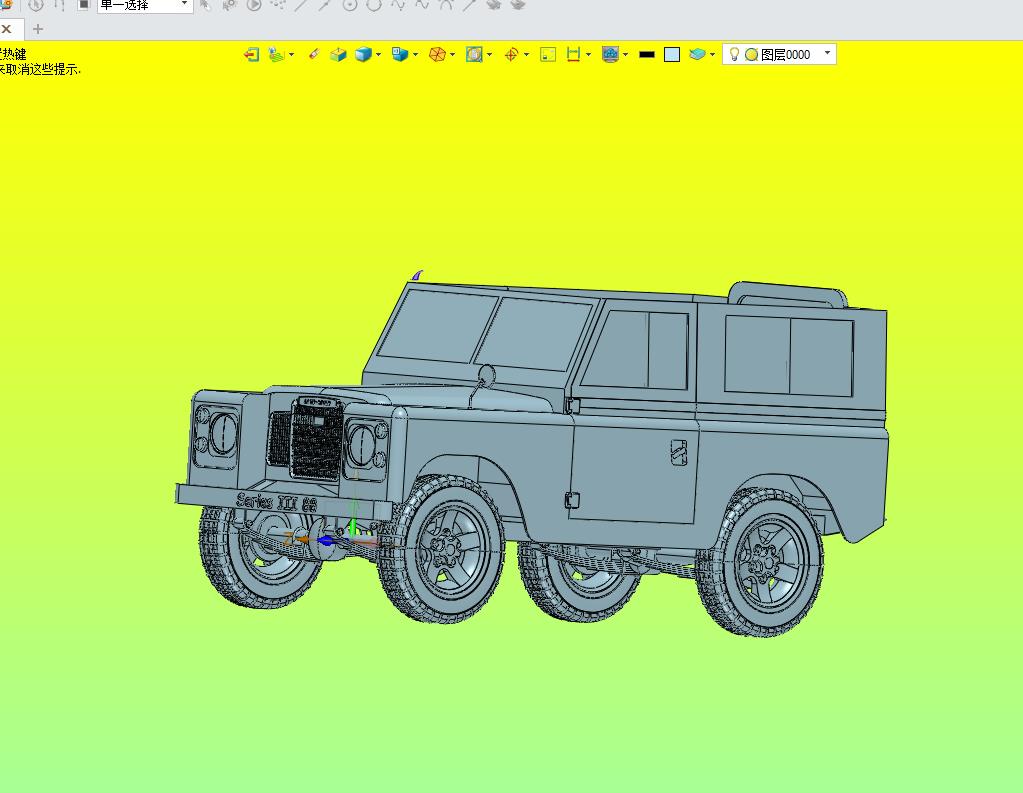Select the circle with center dot tool

(350, 5)
